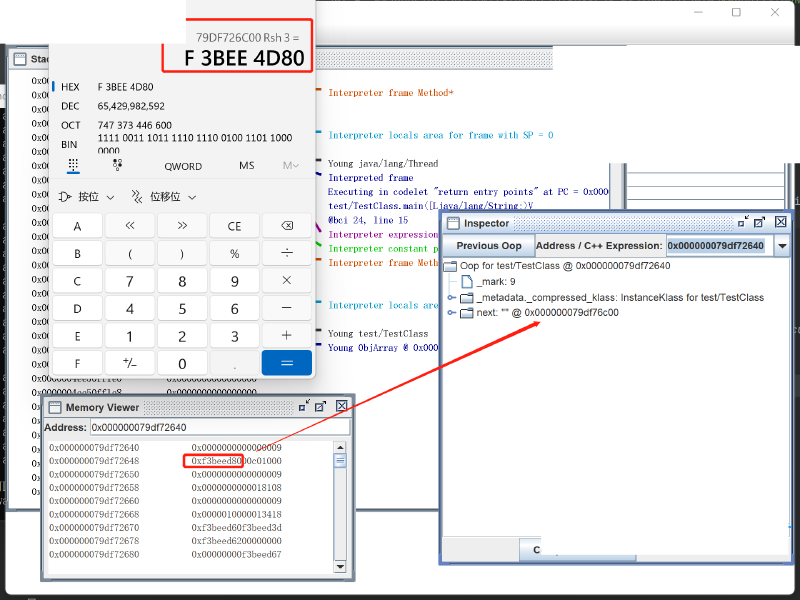
Task: Toggle the QWORD word size
Action: point(182,166)
